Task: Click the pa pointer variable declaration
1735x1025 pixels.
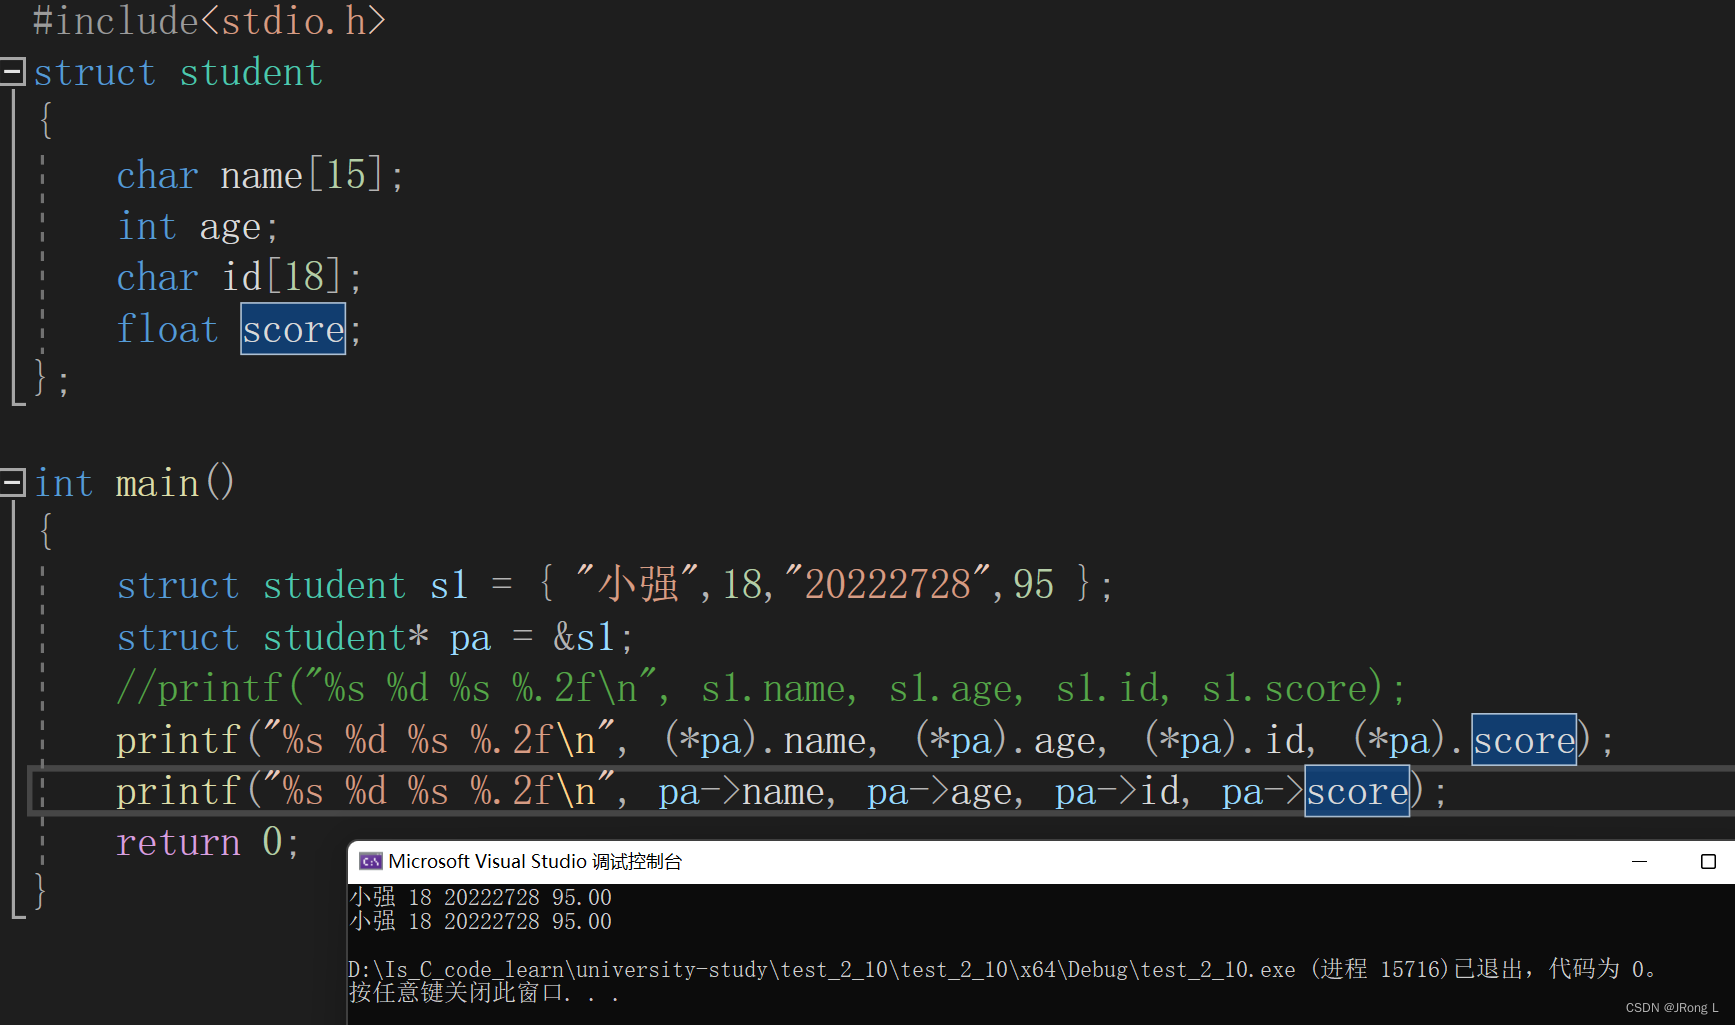Action: click(470, 639)
